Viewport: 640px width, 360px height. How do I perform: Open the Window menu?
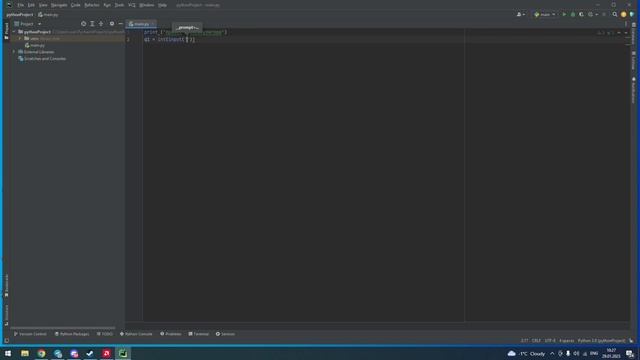(x=147, y=5)
